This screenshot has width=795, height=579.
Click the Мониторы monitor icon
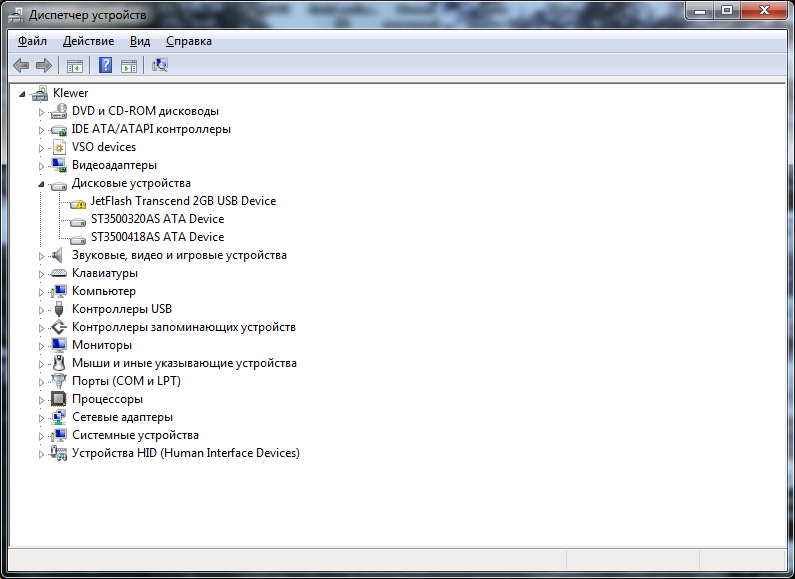pyautogui.click(x=59, y=345)
